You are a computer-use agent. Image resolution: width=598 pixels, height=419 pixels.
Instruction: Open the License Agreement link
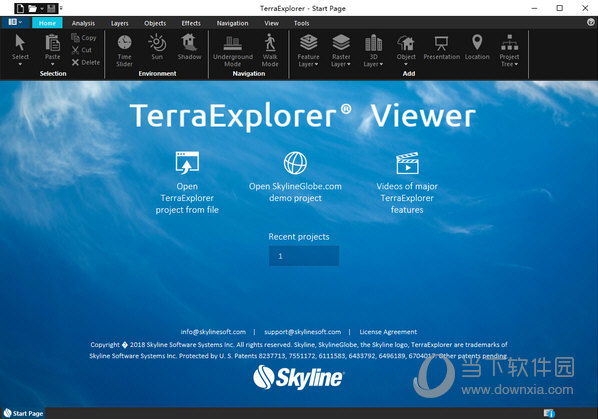(x=388, y=332)
